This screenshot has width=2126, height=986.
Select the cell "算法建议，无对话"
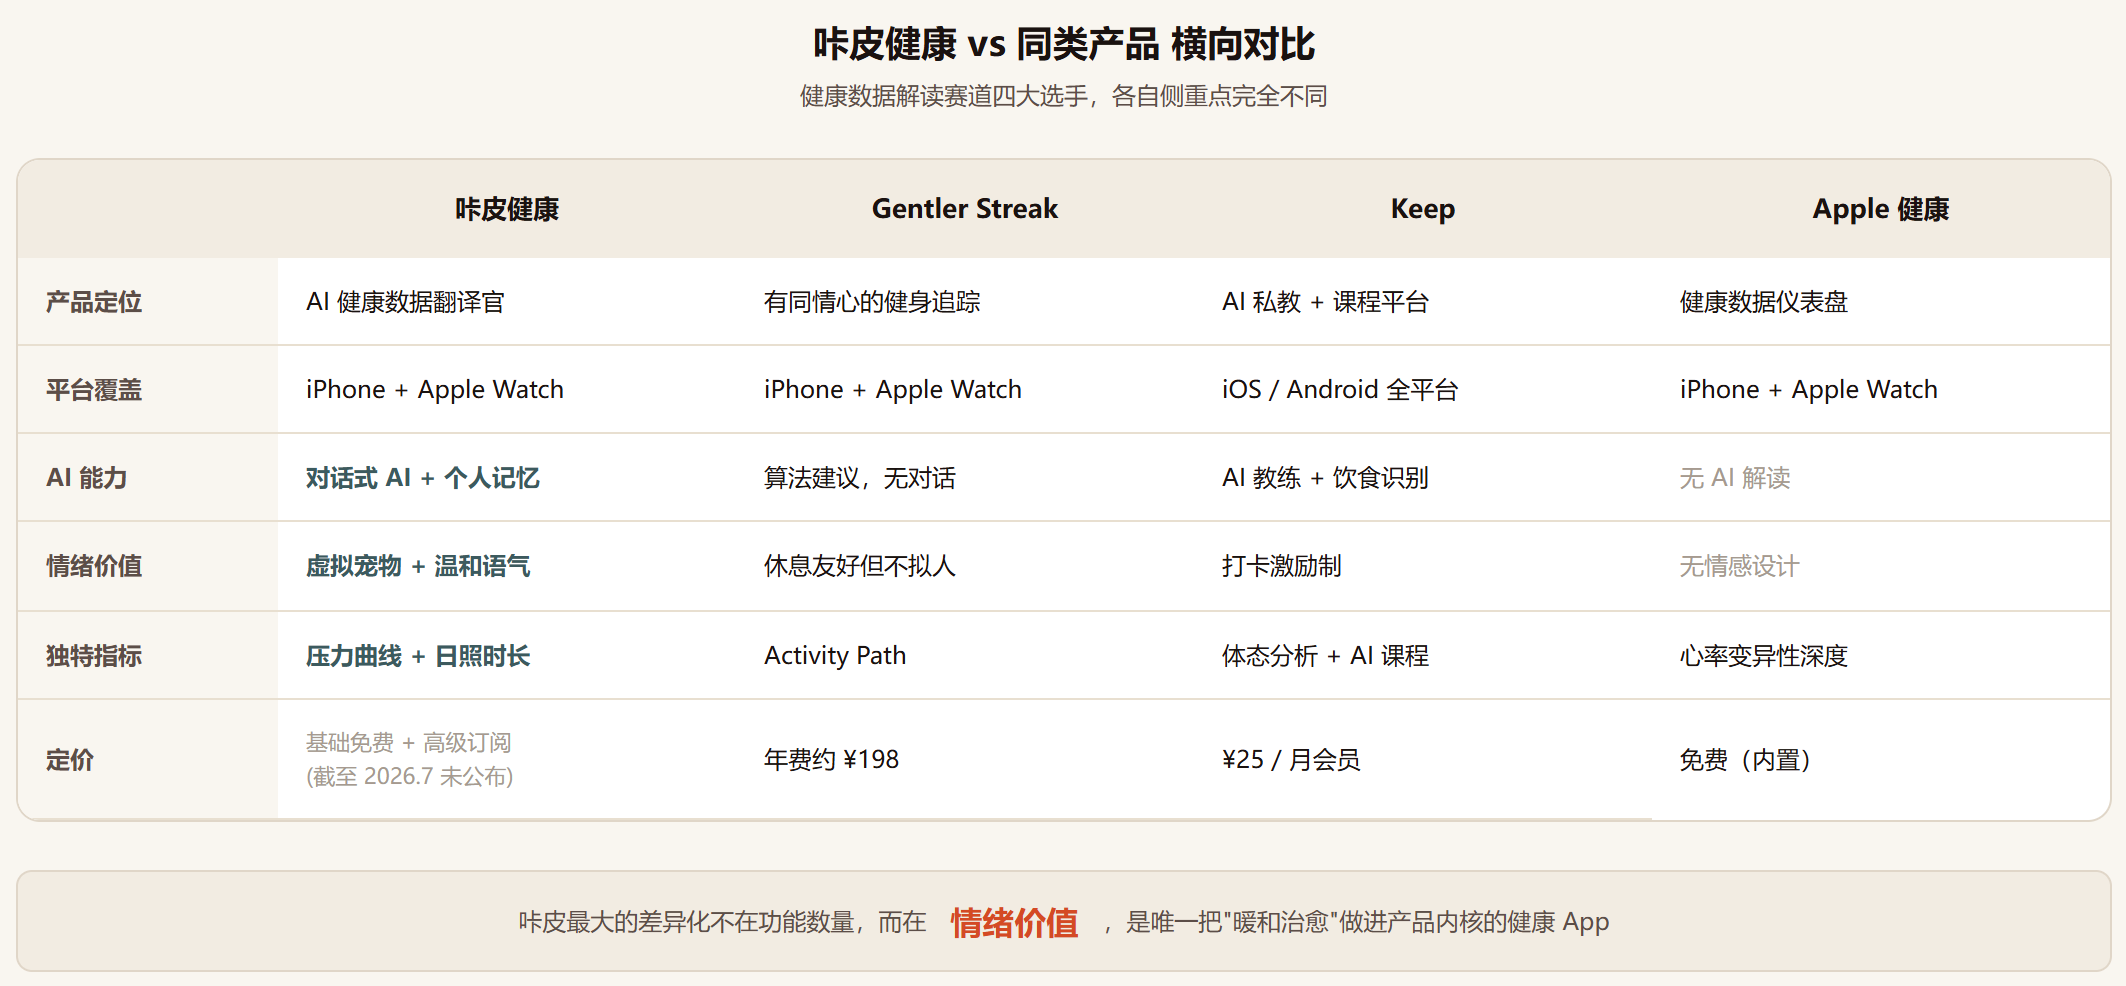860,478
